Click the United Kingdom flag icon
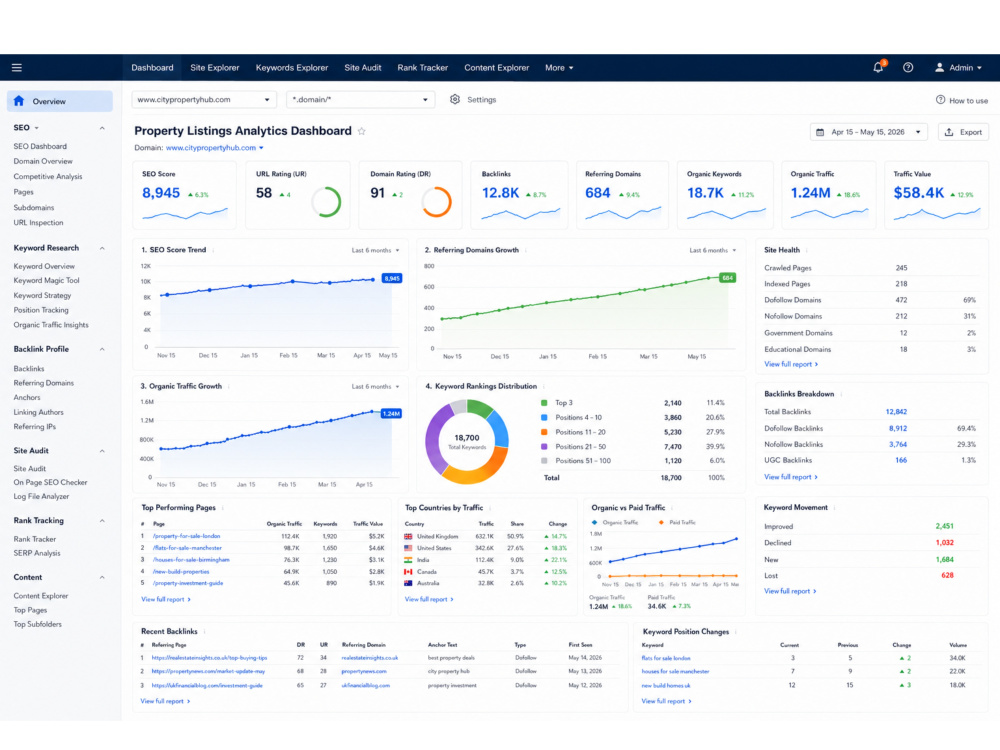Screen dimensions: 1000x750 [x=408, y=536]
